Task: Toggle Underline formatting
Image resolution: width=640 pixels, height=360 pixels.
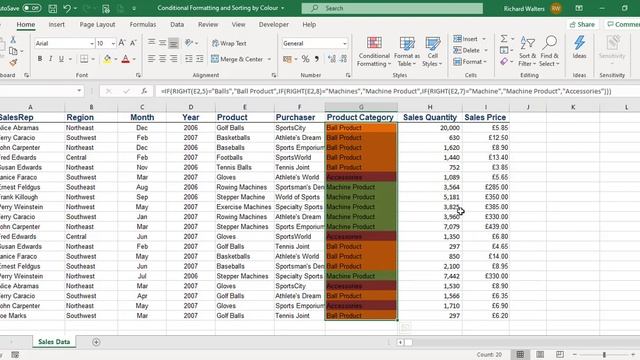Action: coord(61,59)
